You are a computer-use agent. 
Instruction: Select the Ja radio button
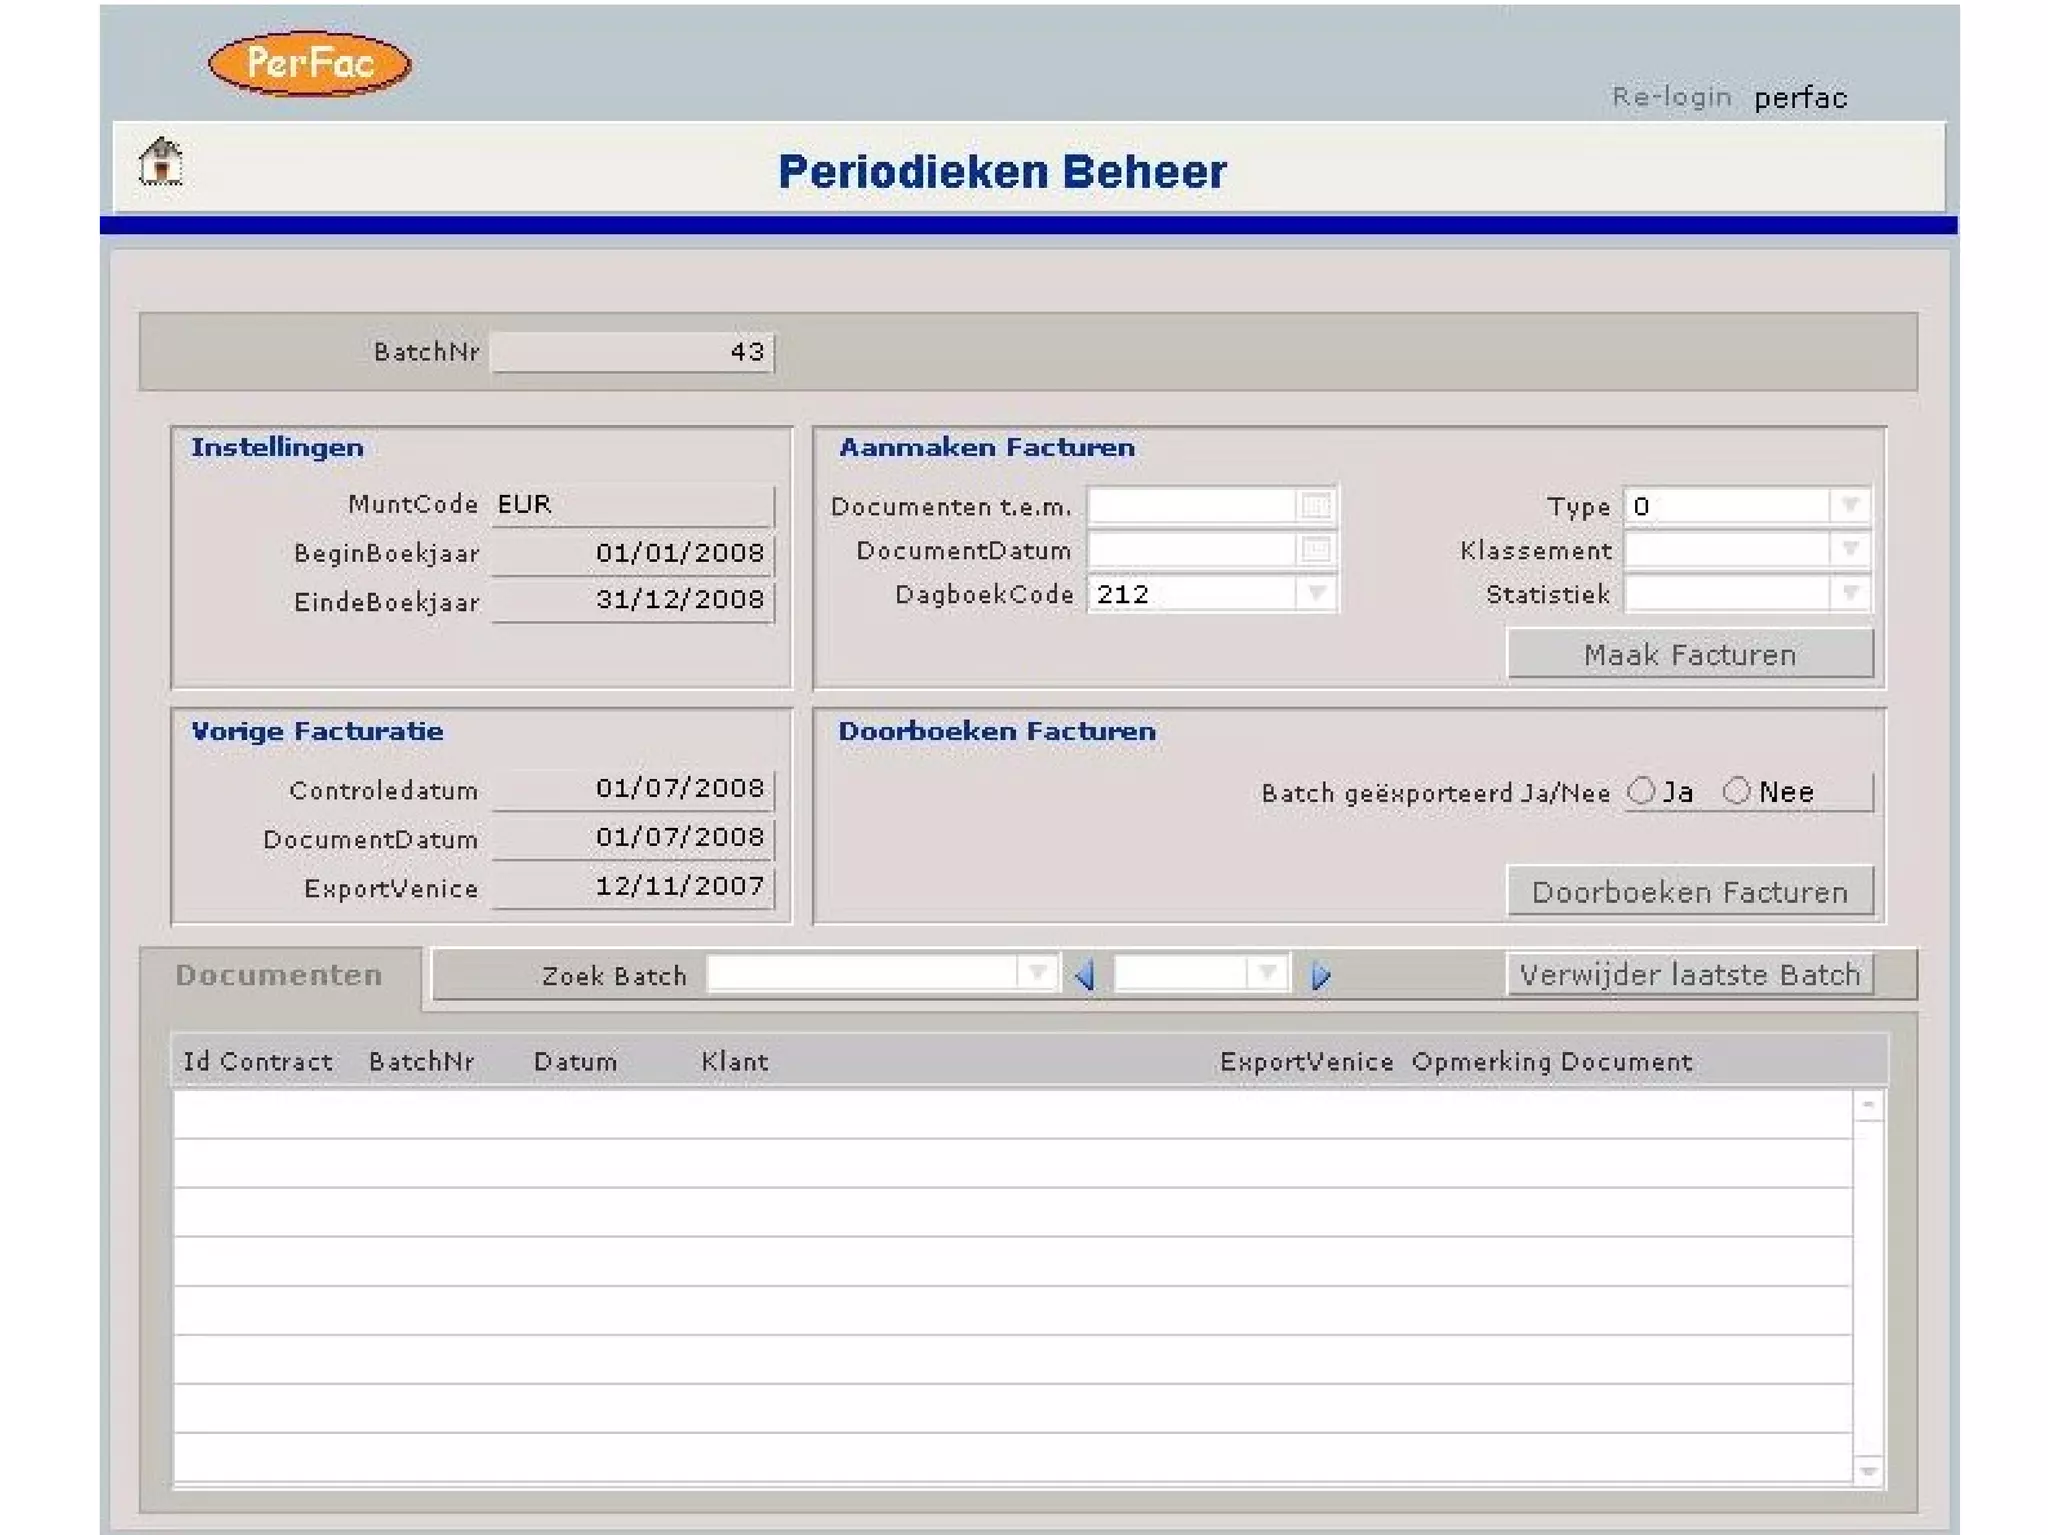click(1640, 791)
